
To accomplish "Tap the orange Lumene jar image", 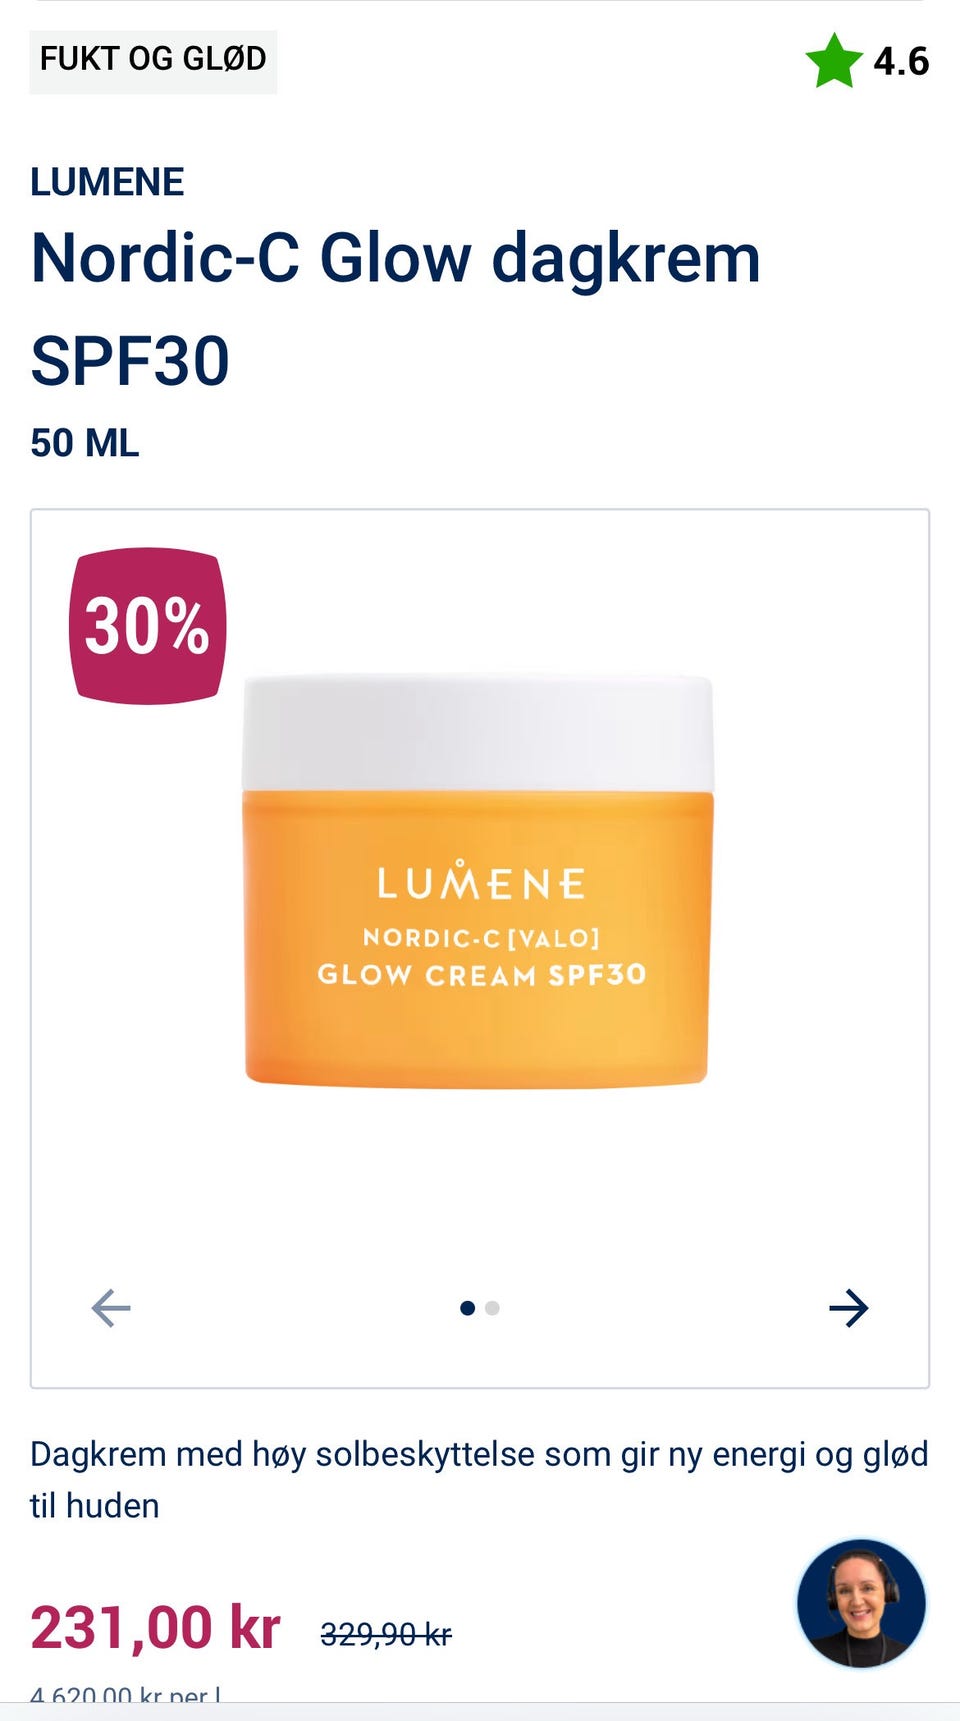I will point(478,881).
